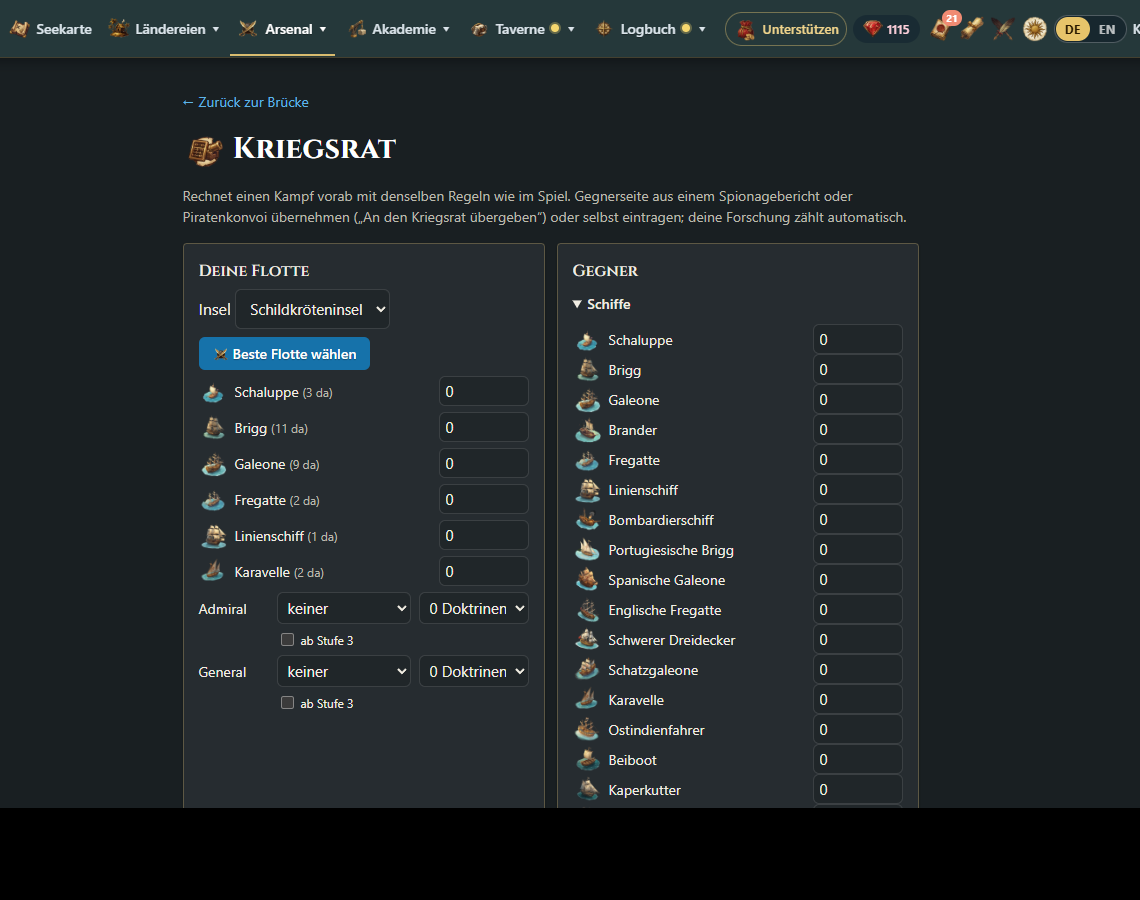Image resolution: width=1140 pixels, height=900 pixels.
Task: Select the DE language option
Action: click(x=1072, y=29)
